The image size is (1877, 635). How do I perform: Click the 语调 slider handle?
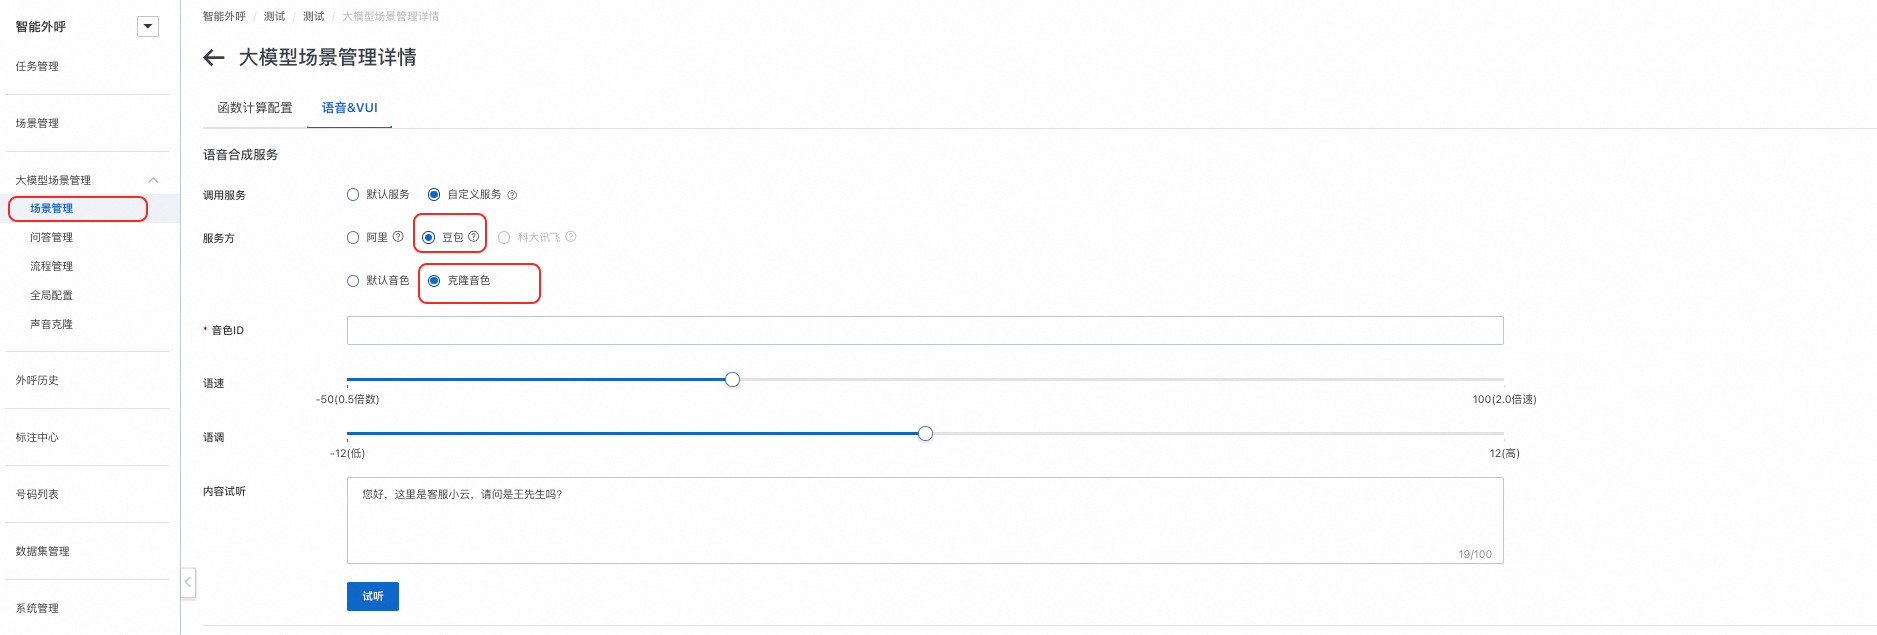[926, 434]
